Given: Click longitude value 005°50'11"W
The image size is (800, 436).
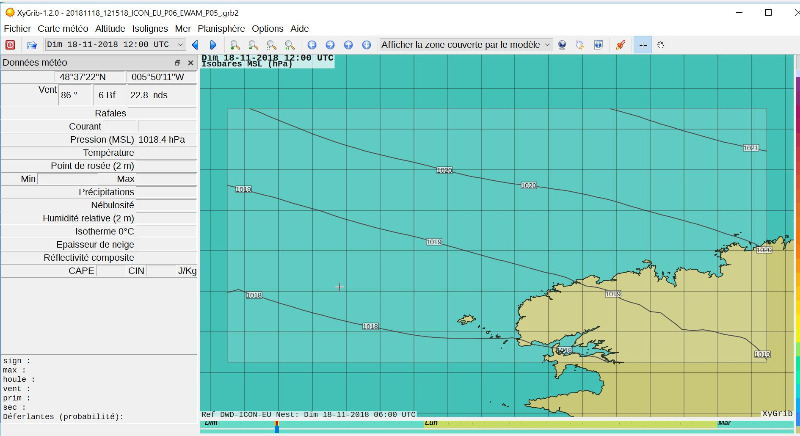Looking at the screenshot, I should [158, 77].
